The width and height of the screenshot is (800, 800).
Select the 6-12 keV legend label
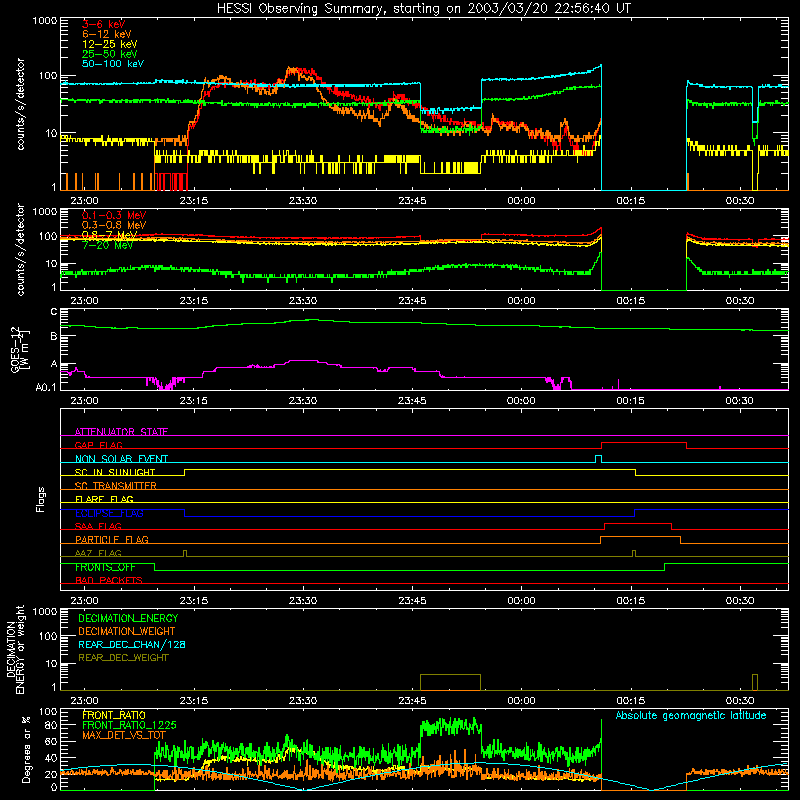[x=107, y=34]
